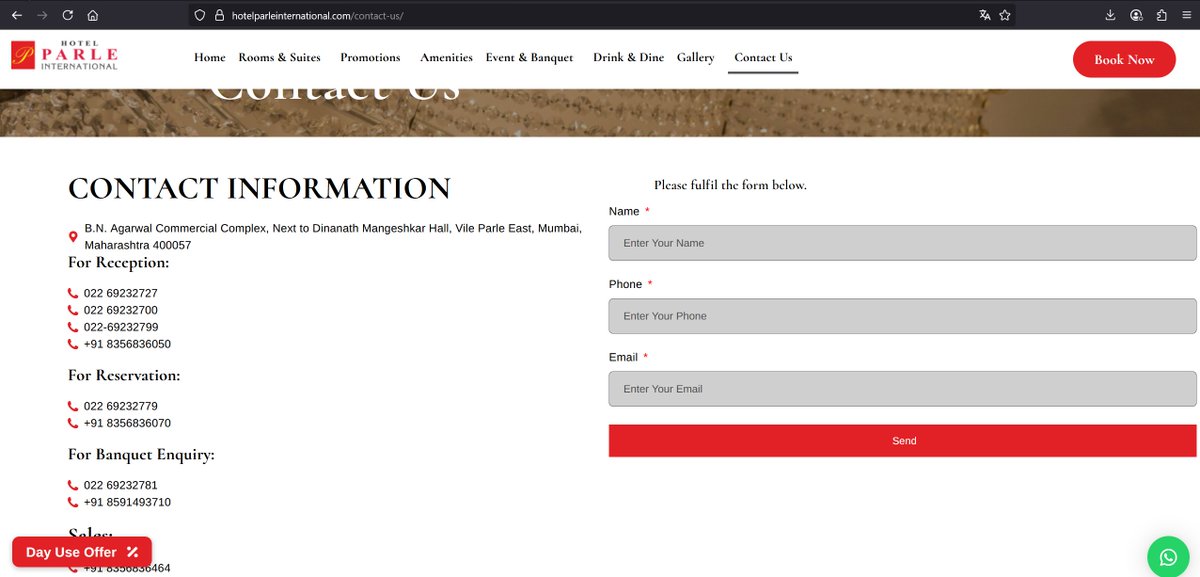Click the phone icon beside 022 69232781
1200x577 pixels.
click(x=72, y=484)
